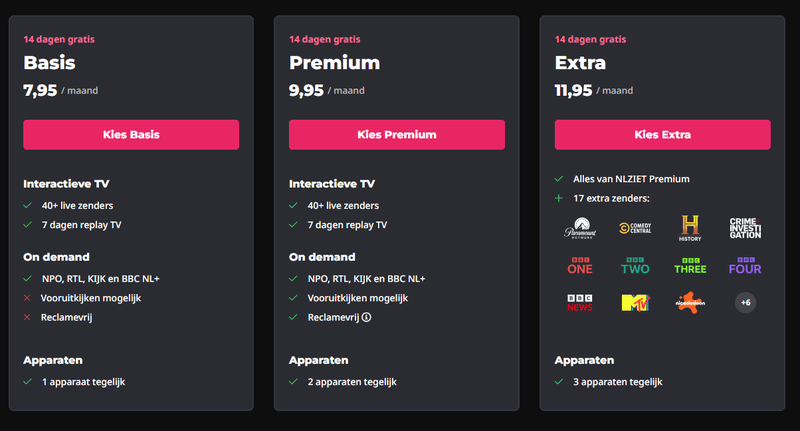This screenshot has width=800, height=431.
Task: Click the History channel logo
Action: (690, 228)
